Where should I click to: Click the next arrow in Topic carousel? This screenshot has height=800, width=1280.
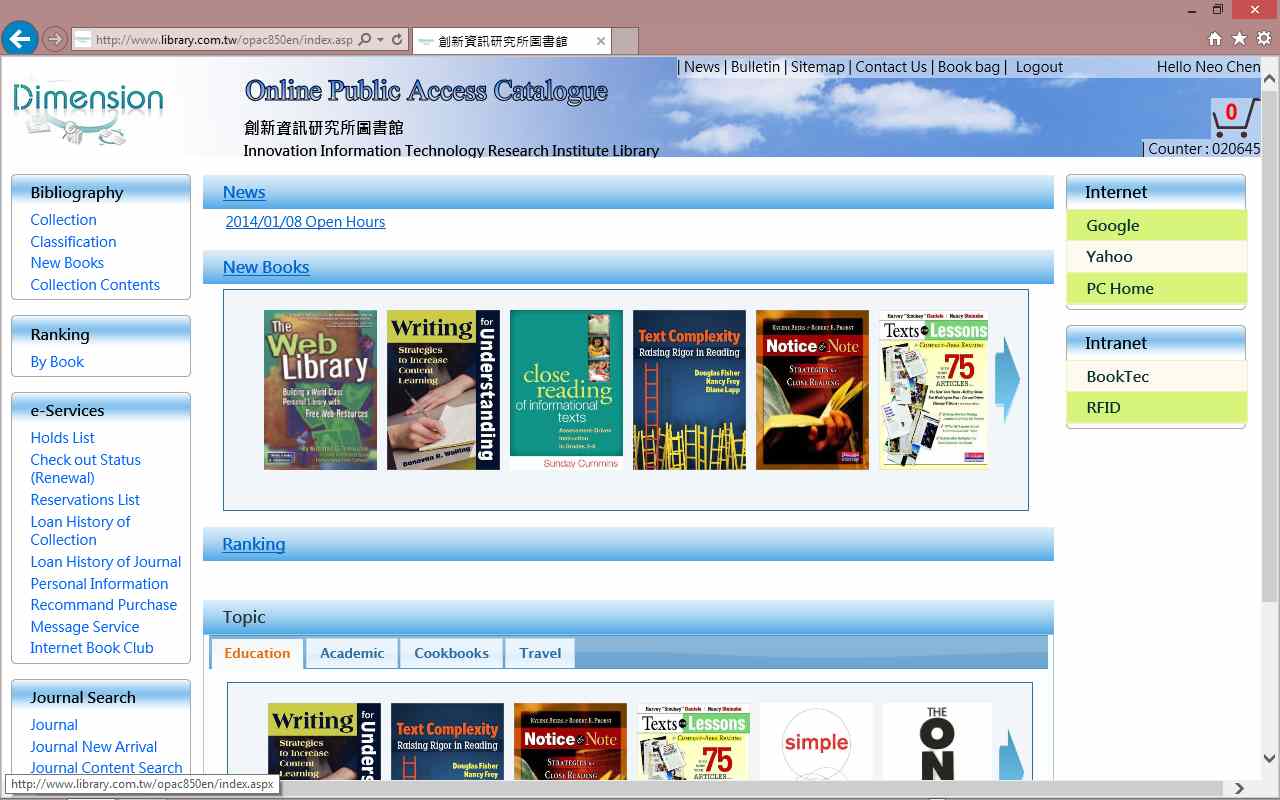pos(1012,755)
